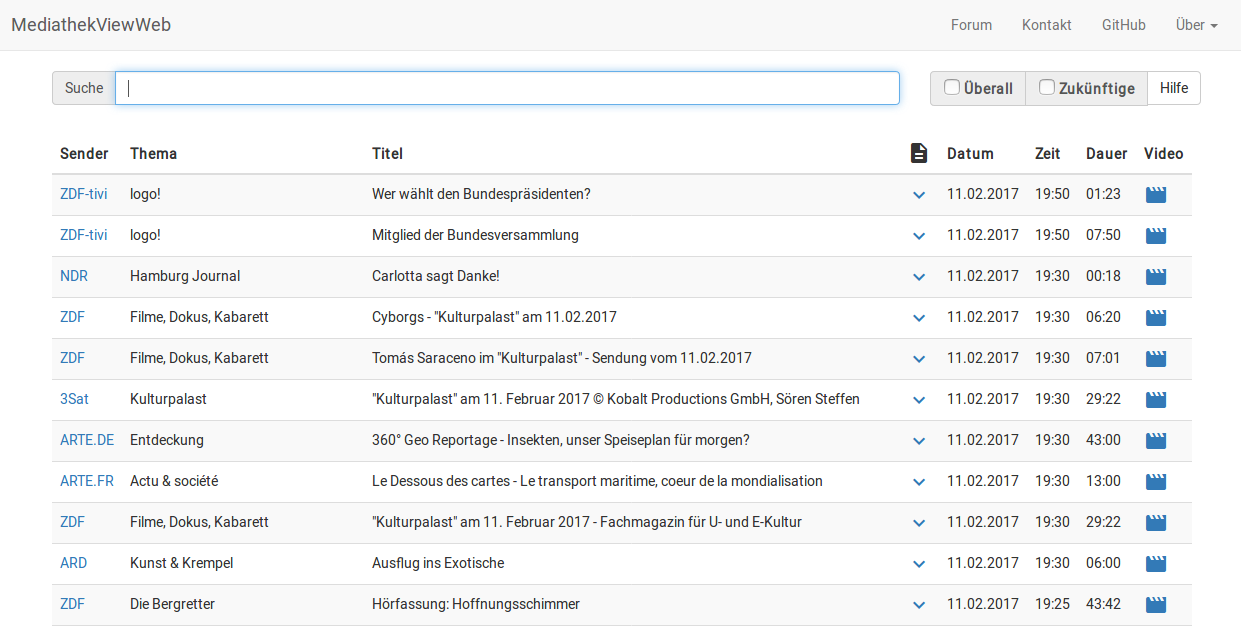Expand details for "Carlotta sagt Danke!"
1241x630 pixels.
(918, 276)
